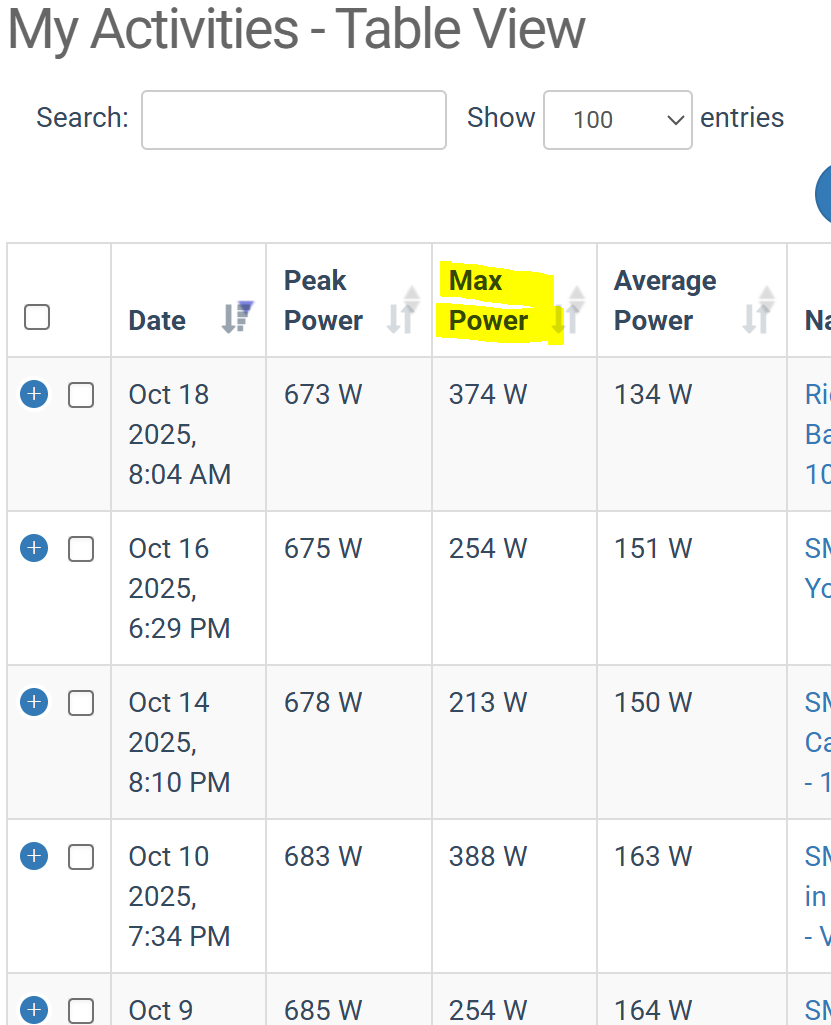This screenshot has height=1025, width=831.
Task: Select the Oct 16 activity checkbox
Action: 81,549
